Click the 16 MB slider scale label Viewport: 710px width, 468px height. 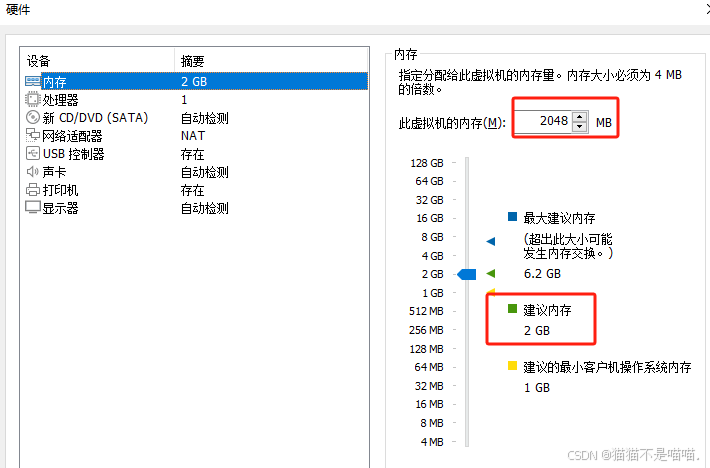(x=429, y=404)
